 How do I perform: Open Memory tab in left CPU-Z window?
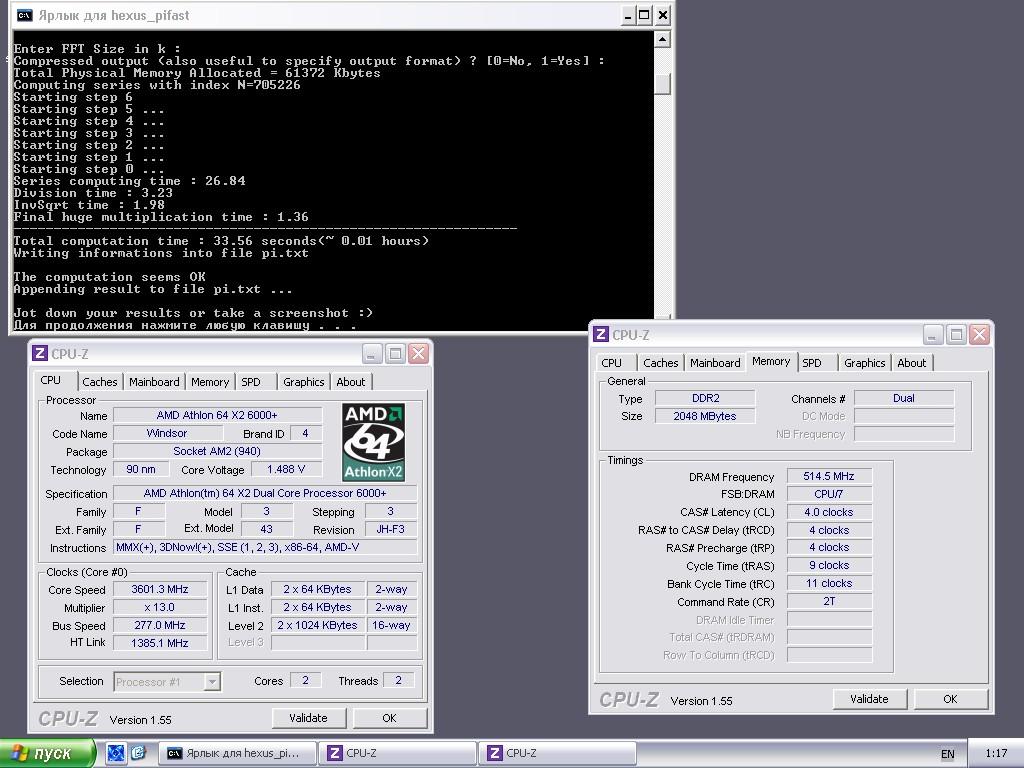210,382
